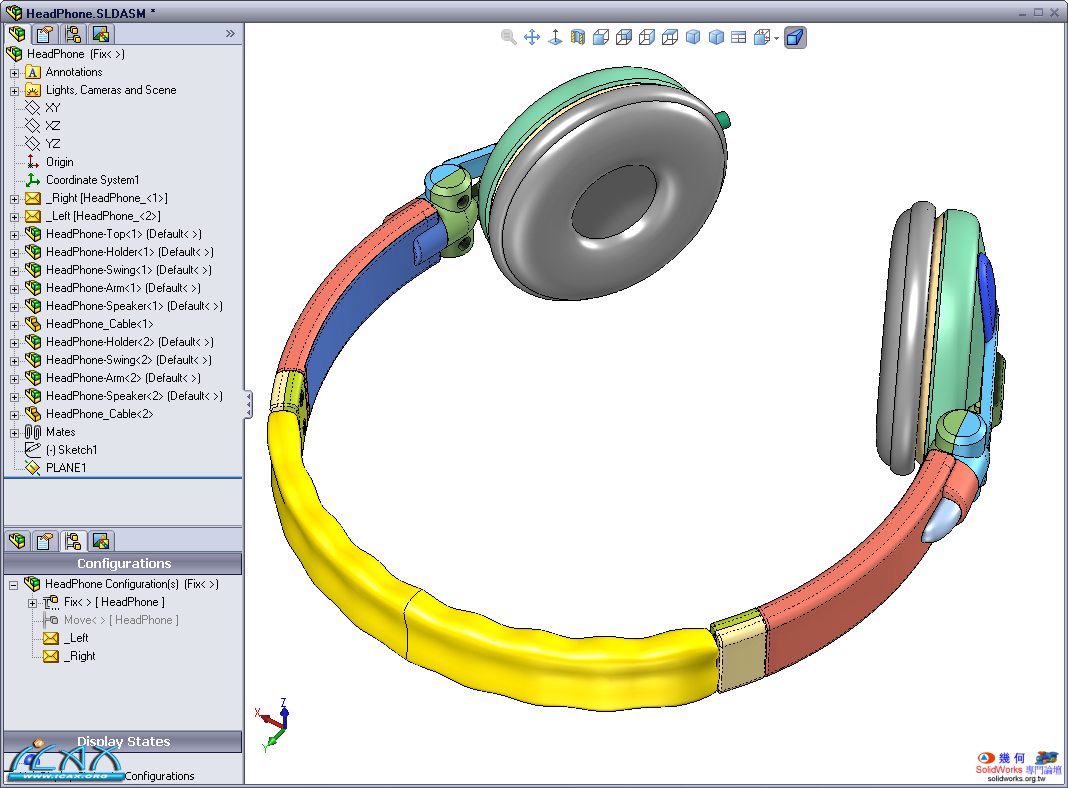Collapse the HeadPhone Configuration(s) tree node
This screenshot has height=788, width=1068.
[14, 584]
